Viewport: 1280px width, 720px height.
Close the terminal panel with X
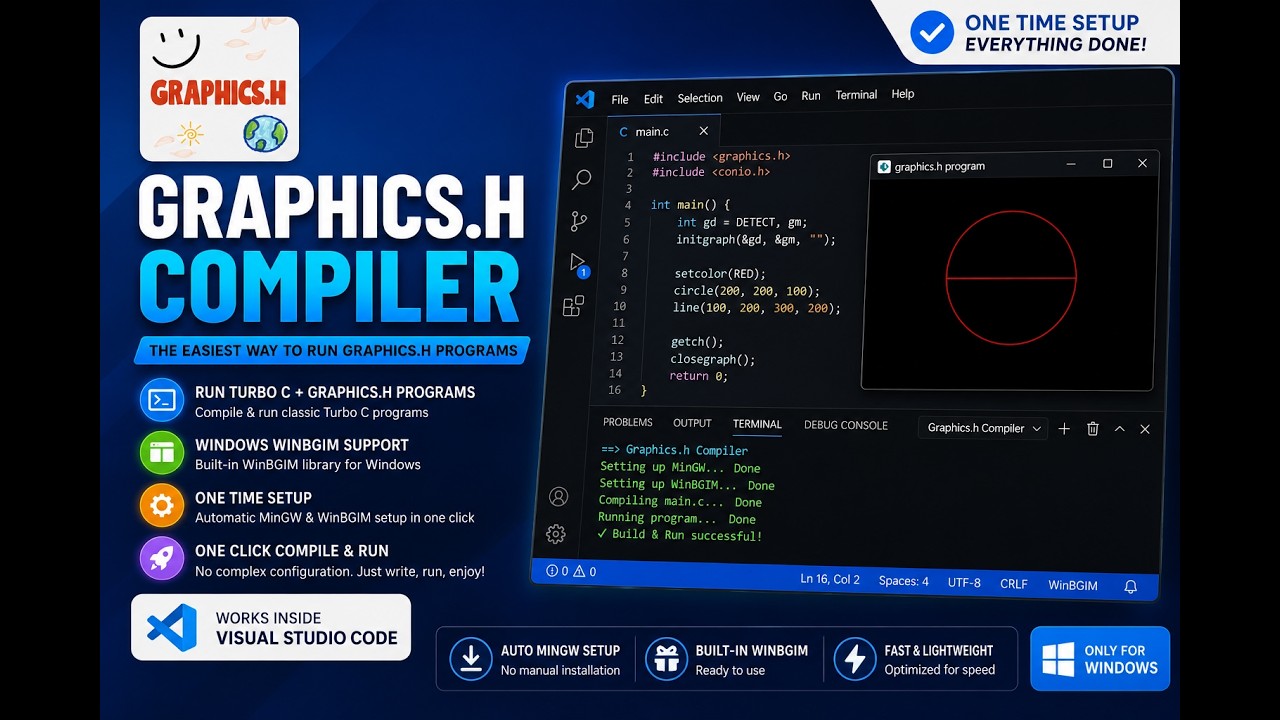[1145, 429]
